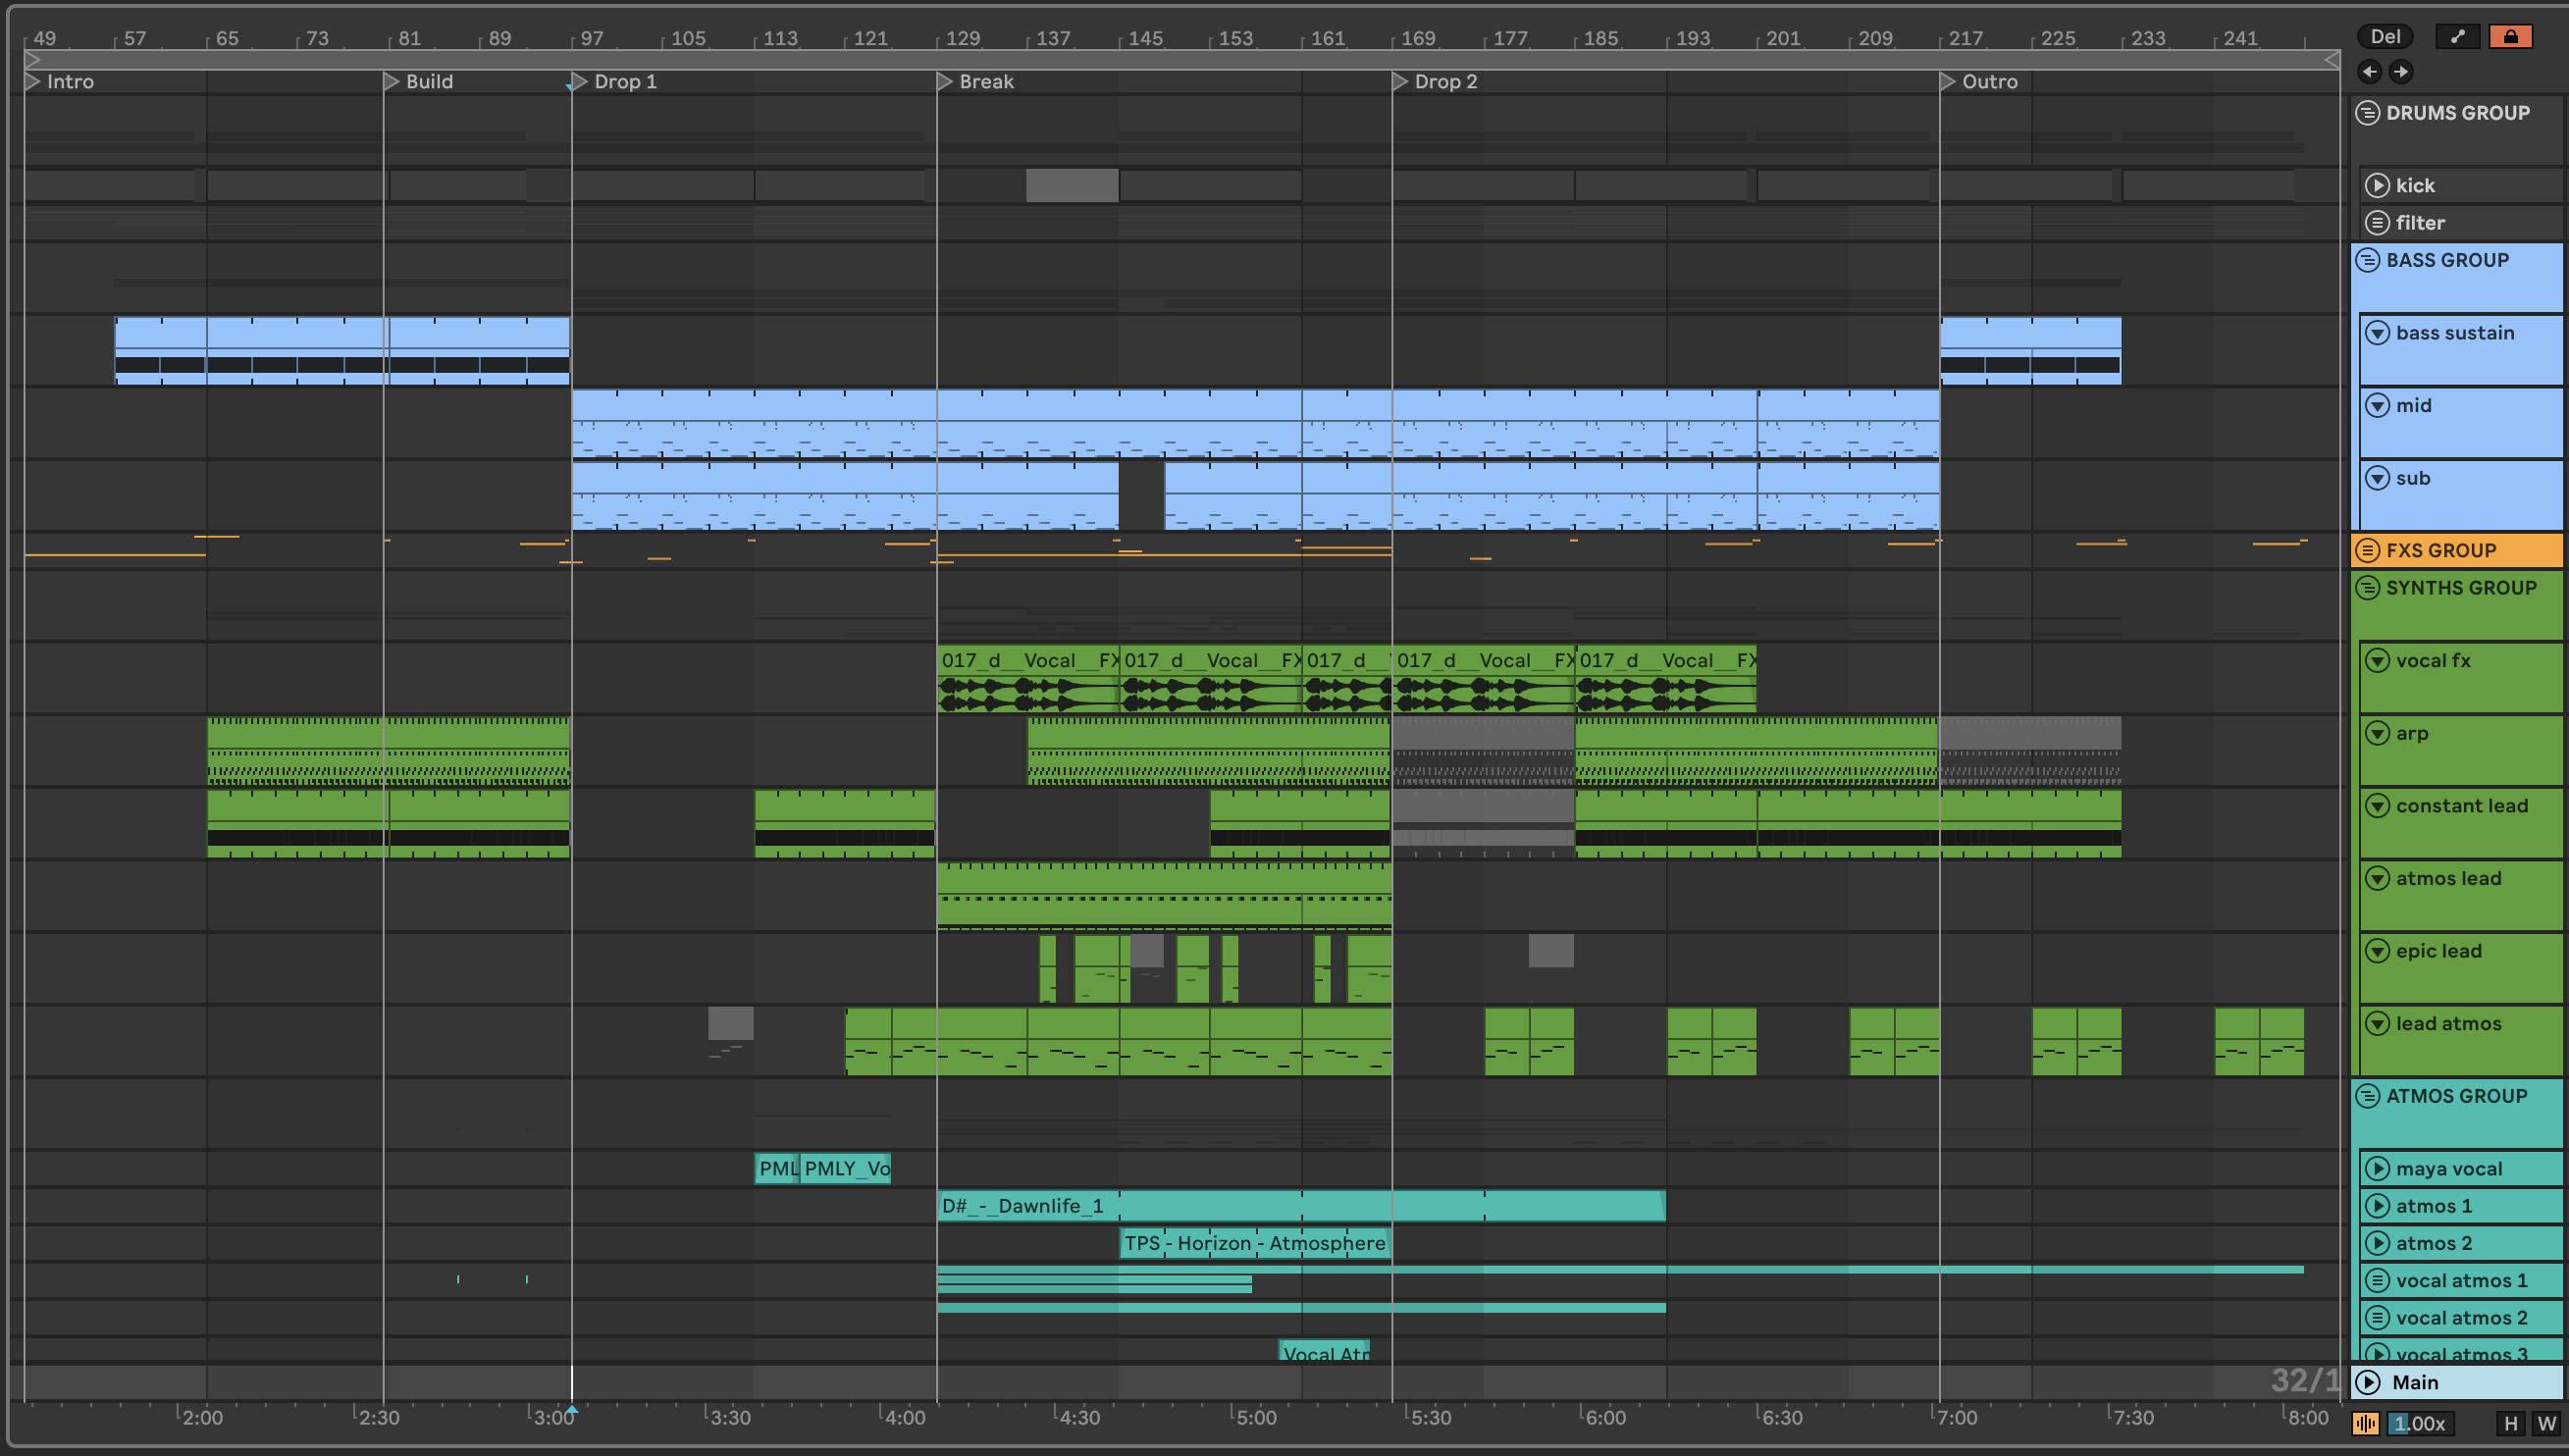Collapse the constant lead track triangle
This screenshot has height=1456, width=2569.
pos(2377,806)
